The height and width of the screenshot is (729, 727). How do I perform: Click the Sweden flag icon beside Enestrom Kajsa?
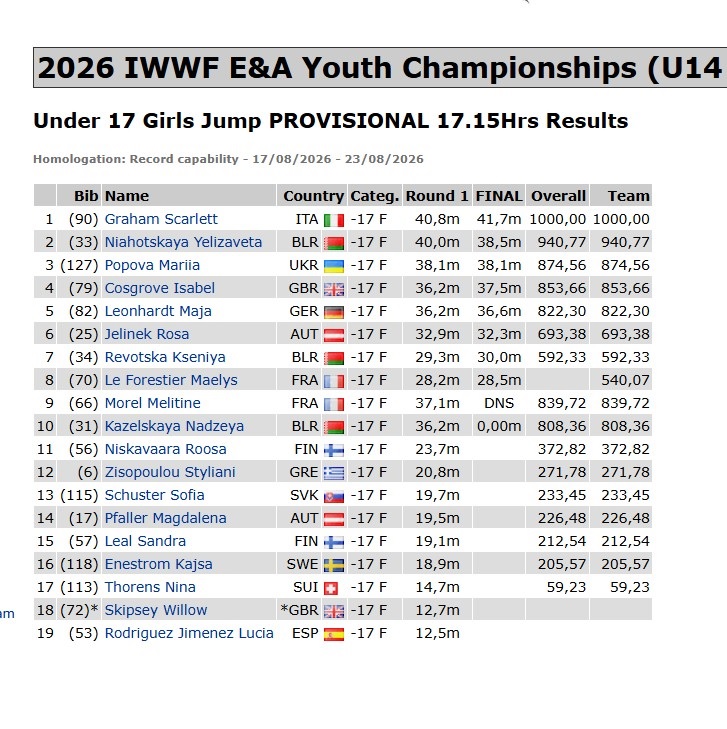[334, 565]
